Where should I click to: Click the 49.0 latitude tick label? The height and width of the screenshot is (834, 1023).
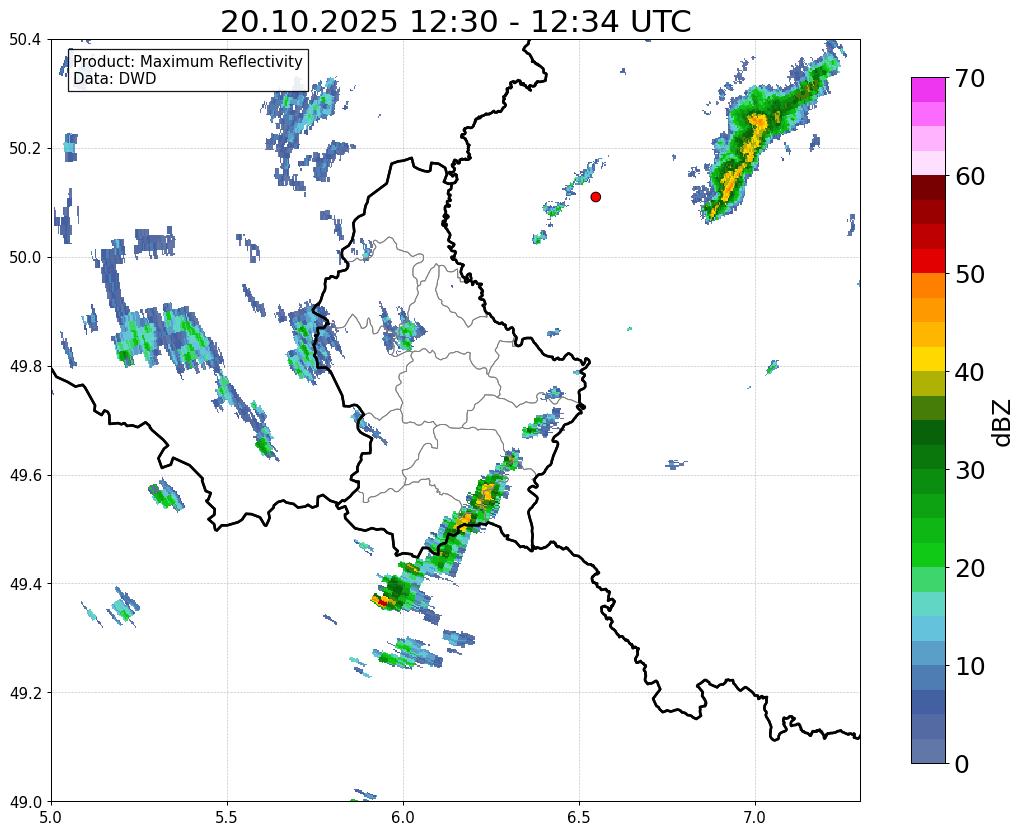click(x=25, y=801)
